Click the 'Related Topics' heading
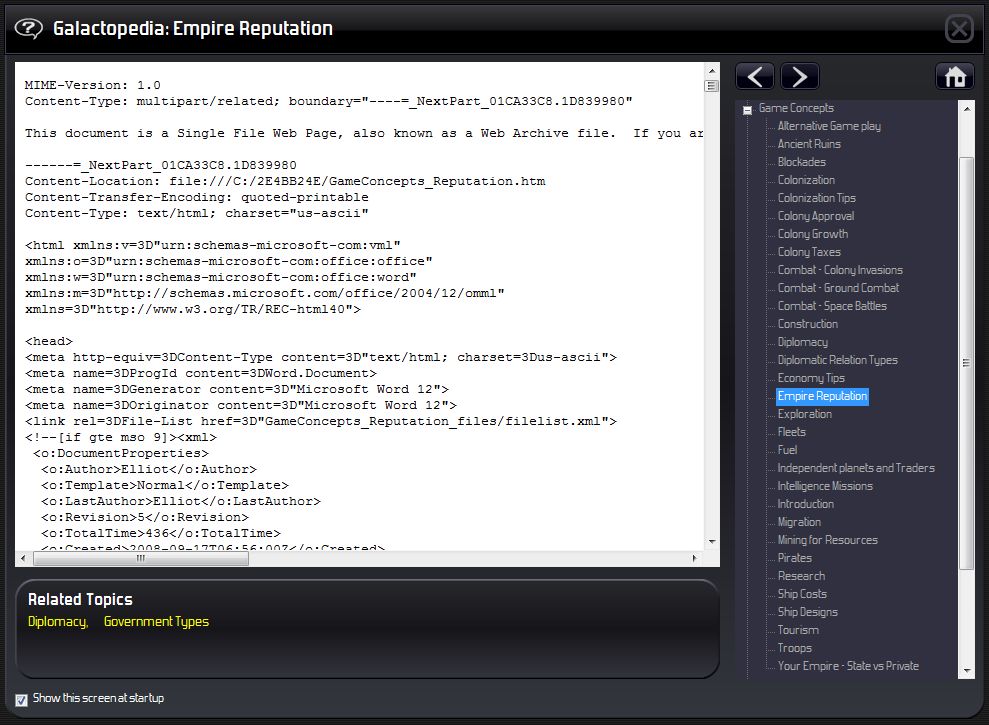Image resolution: width=989 pixels, height=725 pixels. (80, 599)
